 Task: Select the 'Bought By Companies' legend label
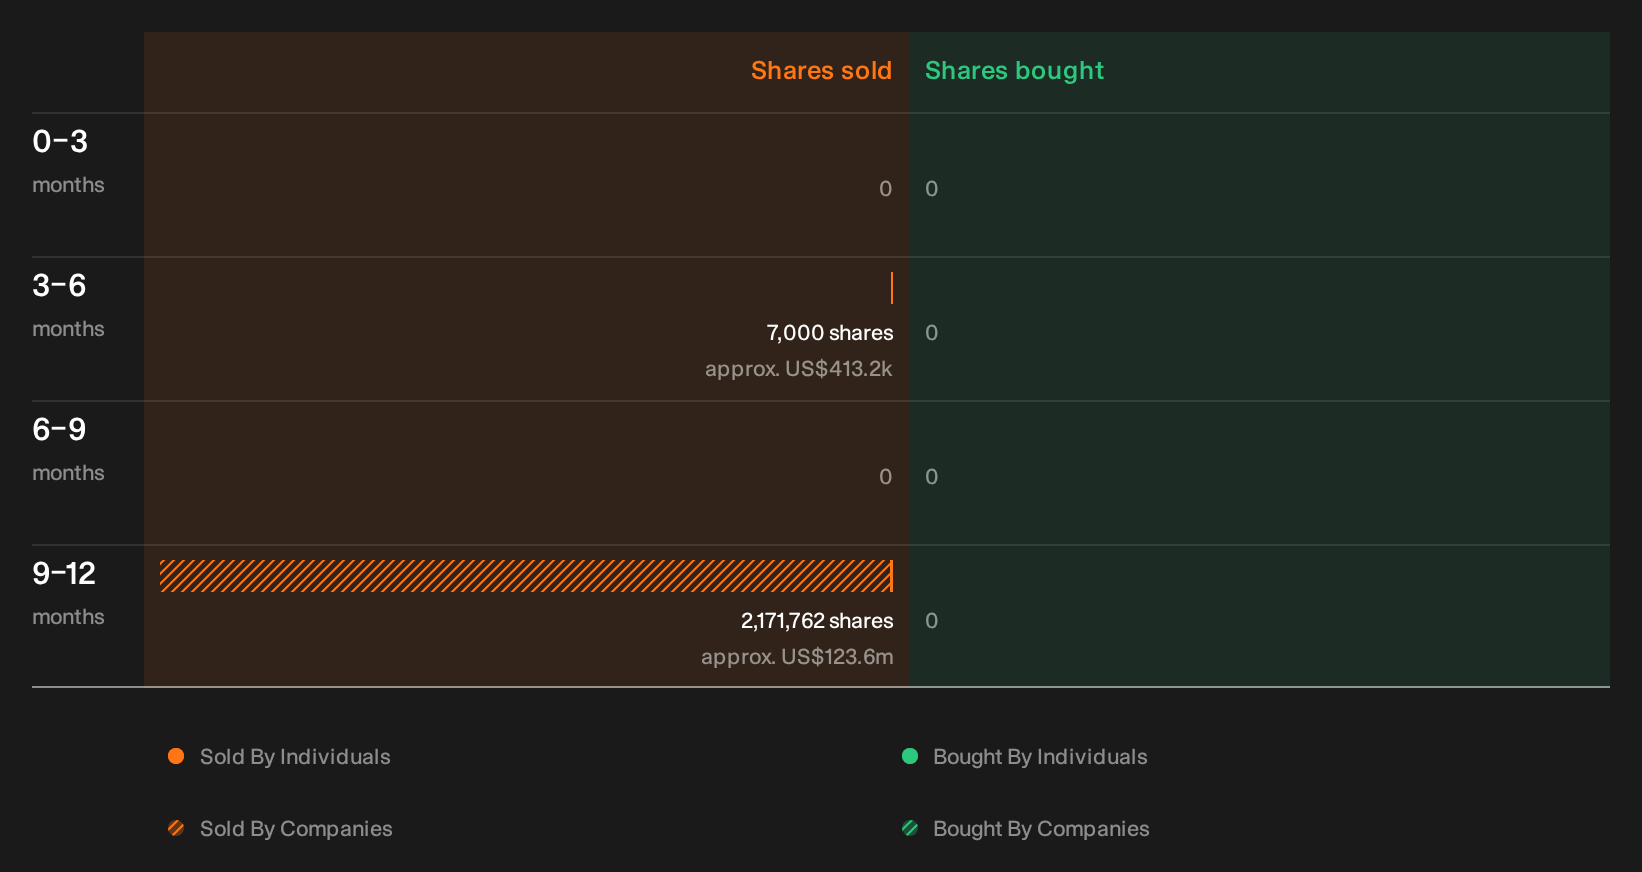coord(1041,829)
